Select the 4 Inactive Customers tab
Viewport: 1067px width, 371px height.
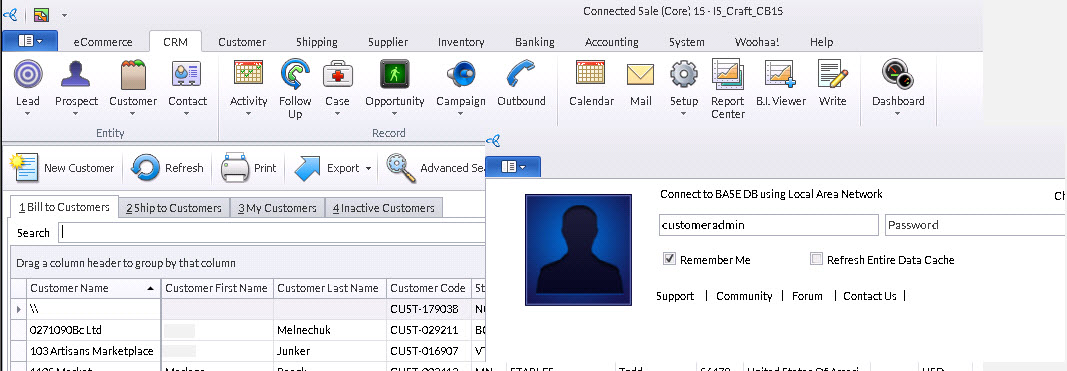(383, 208)
